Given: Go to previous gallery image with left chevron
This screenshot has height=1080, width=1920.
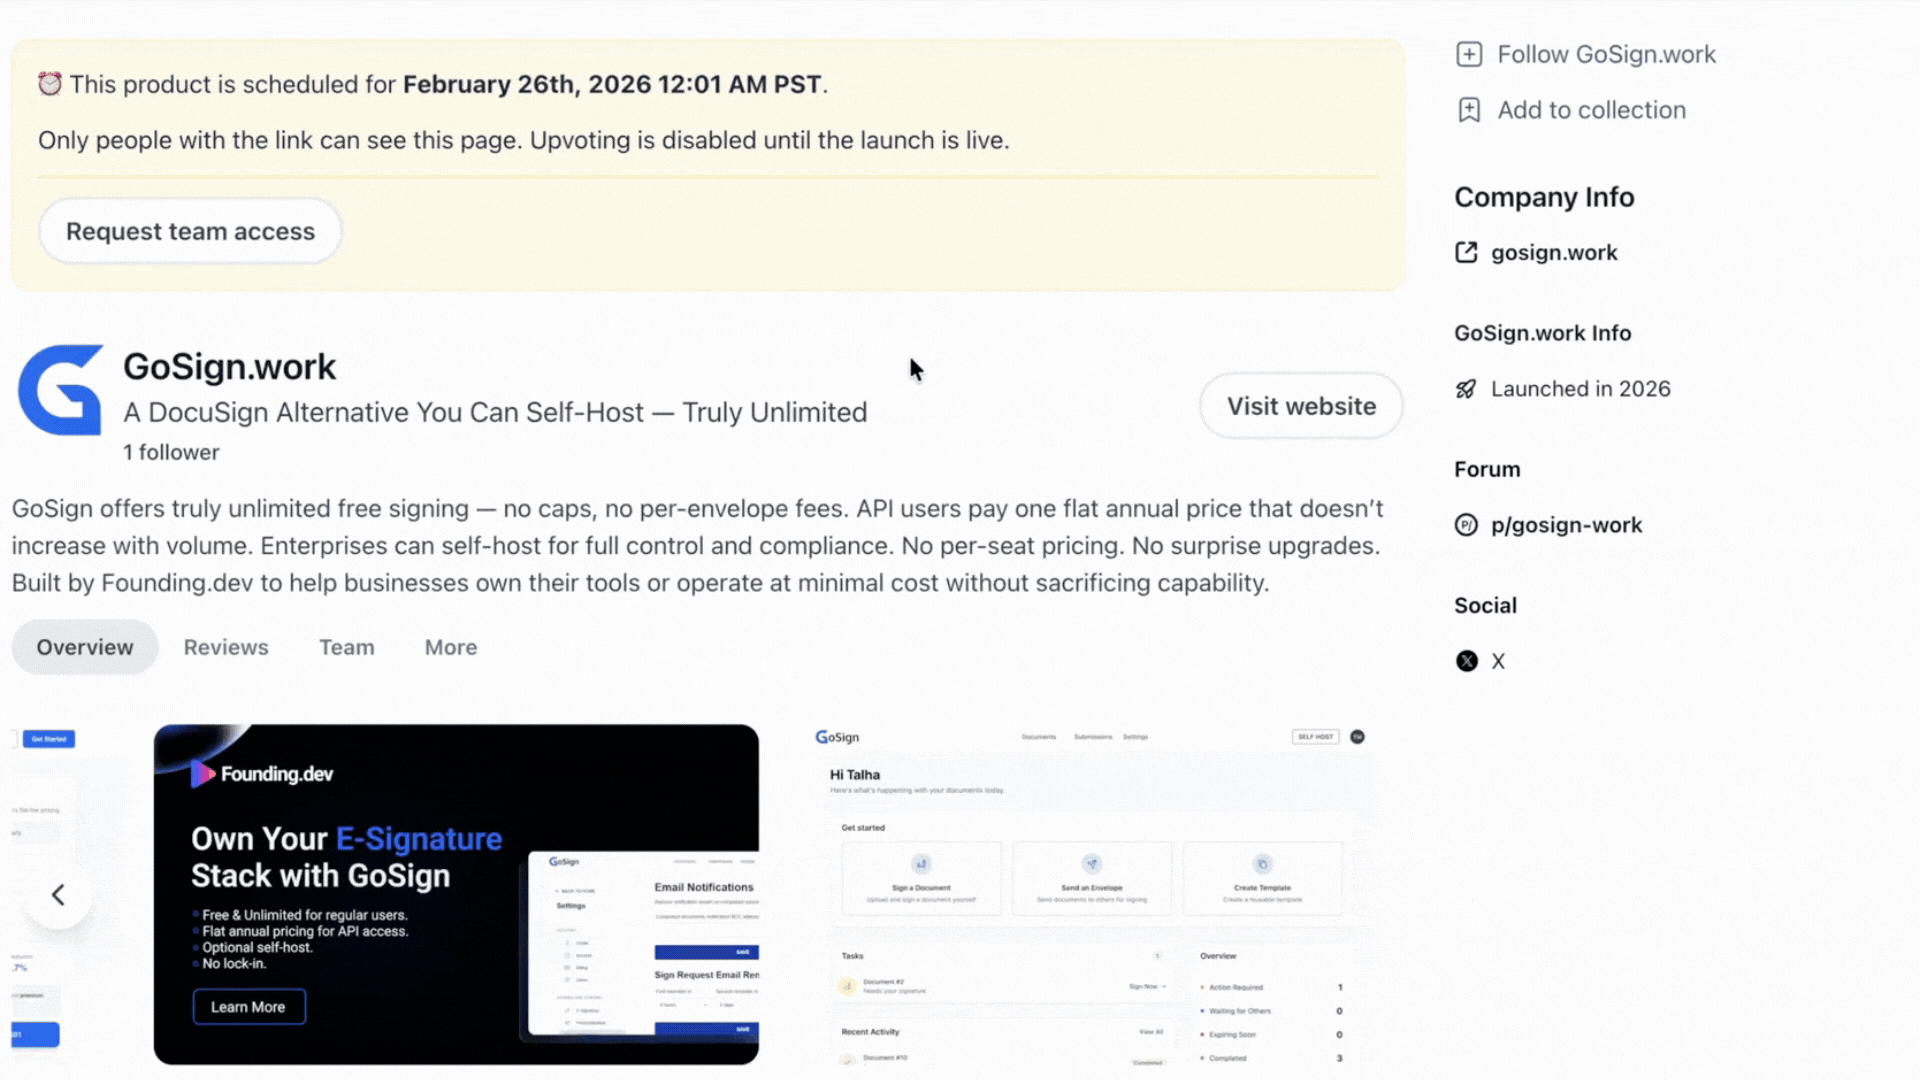Looking at the screenshot, I should pos(58,895).
